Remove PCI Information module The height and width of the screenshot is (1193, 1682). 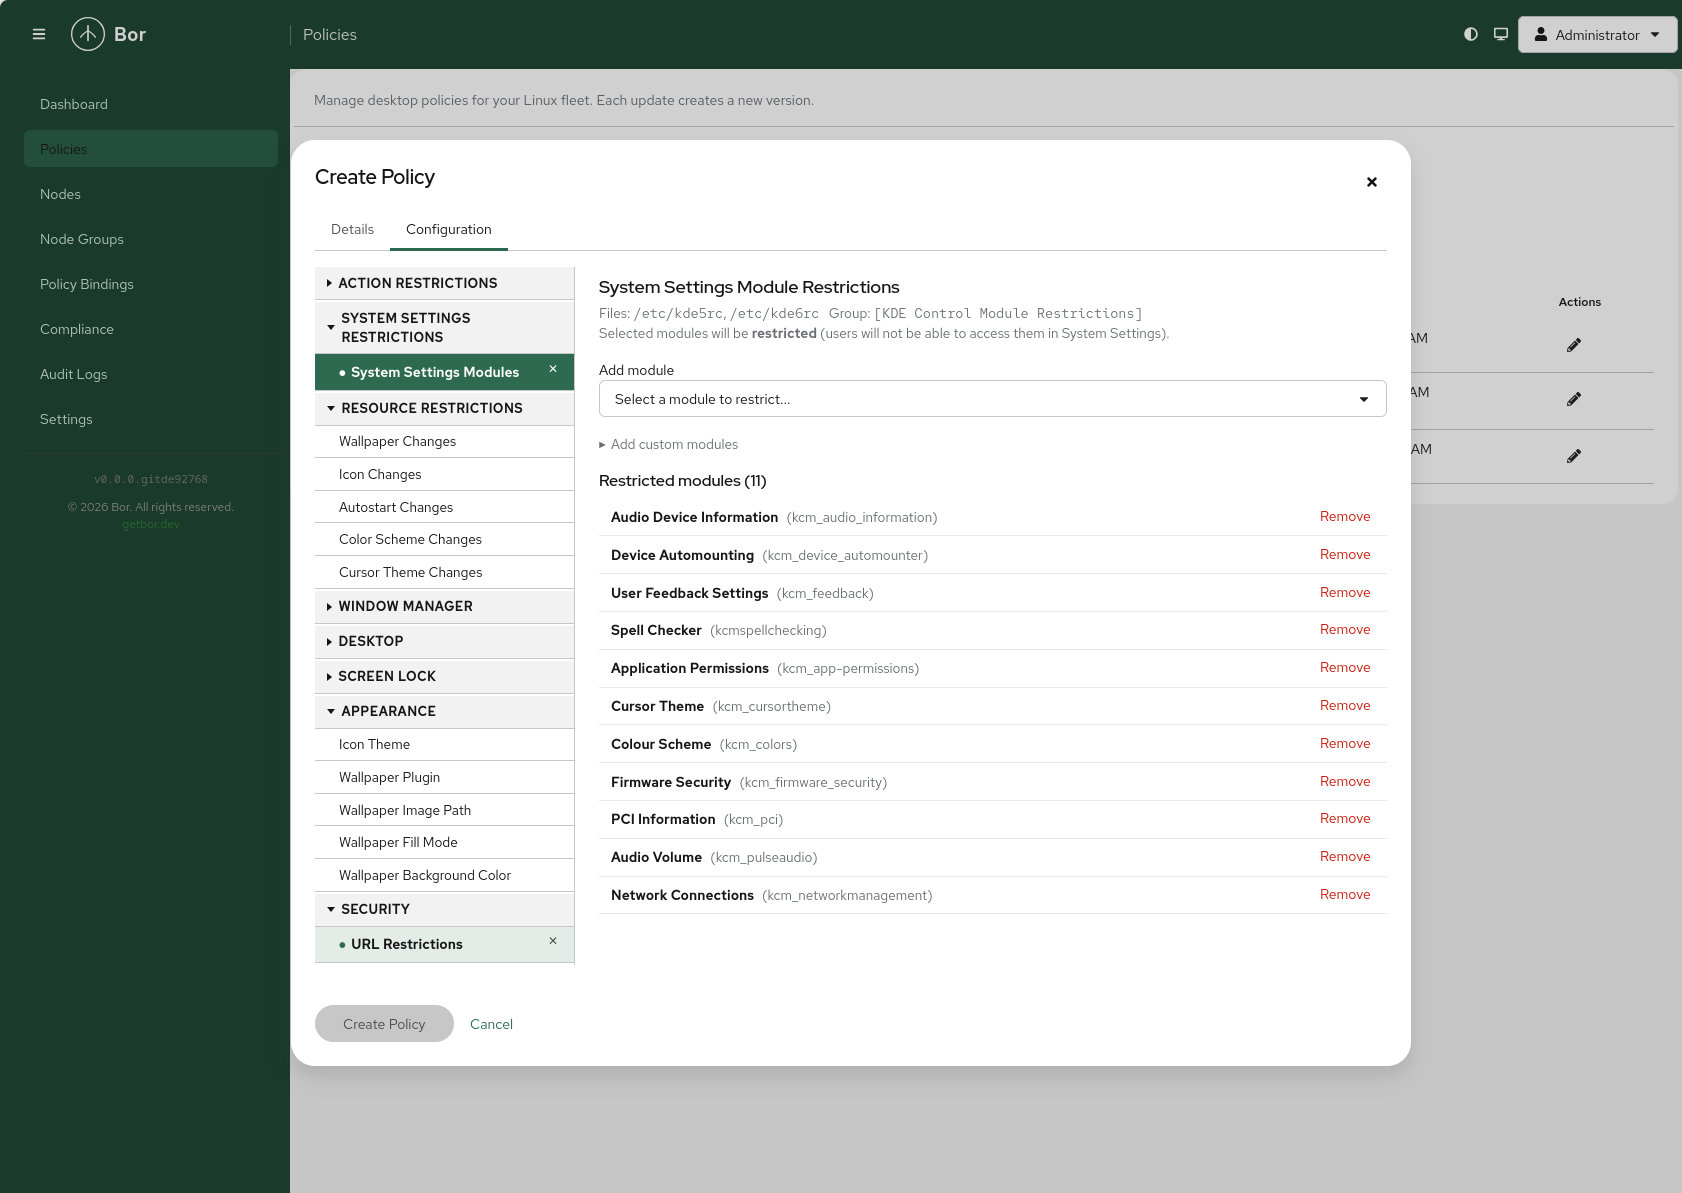point(1345,819)
